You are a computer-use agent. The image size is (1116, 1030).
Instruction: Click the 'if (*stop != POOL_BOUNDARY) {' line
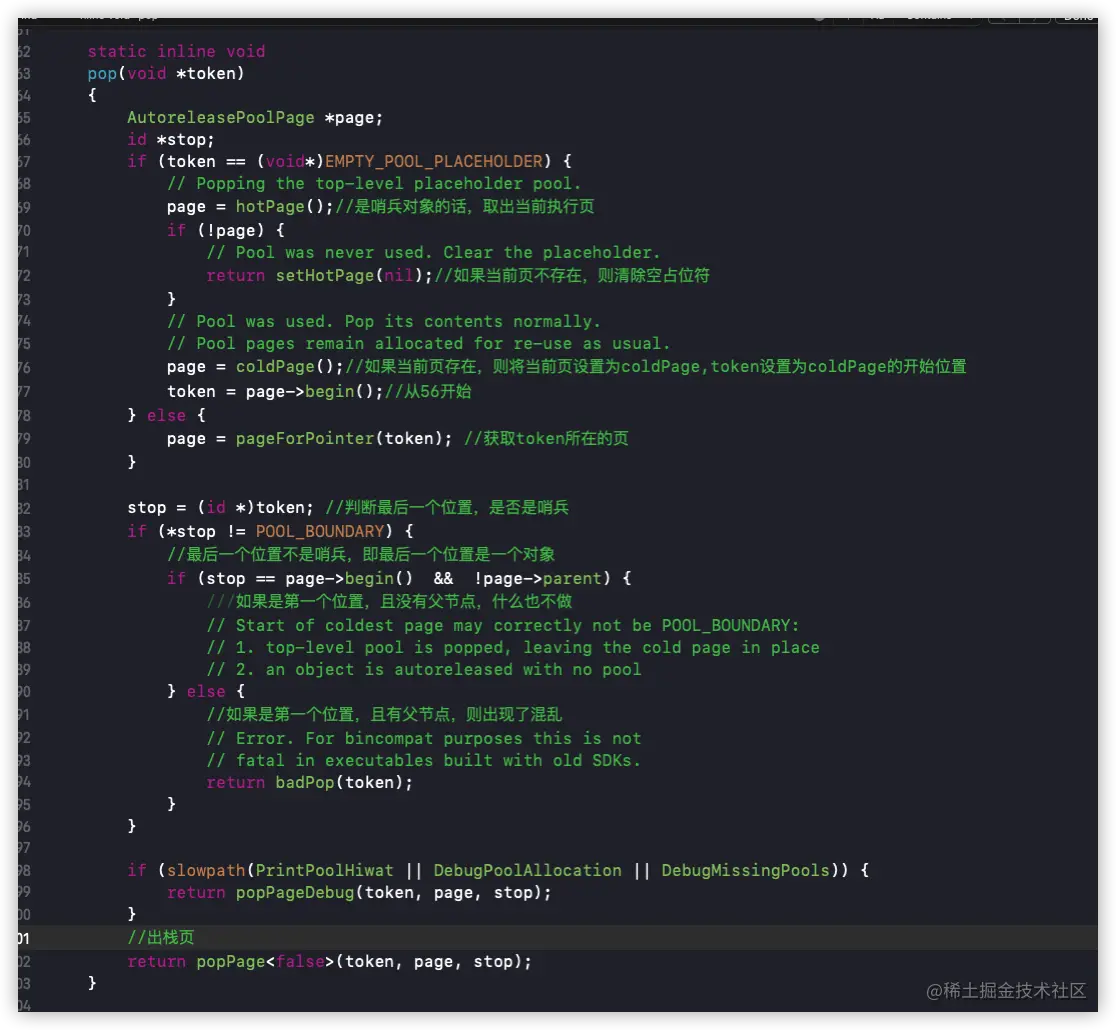click(270, 531)
